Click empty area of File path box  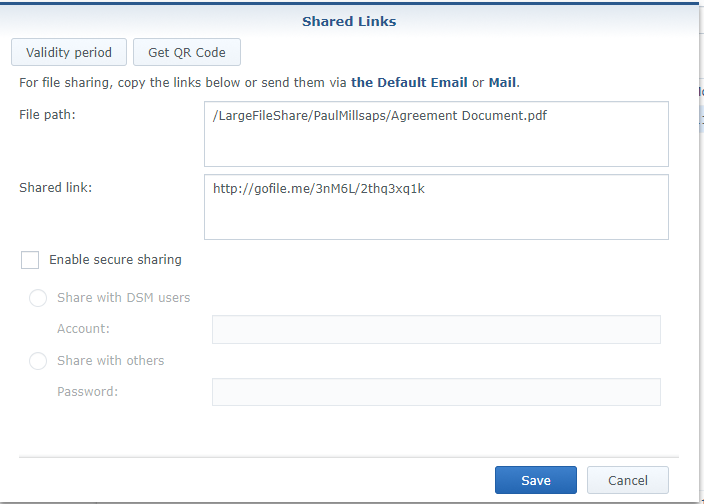pos(436,146)
